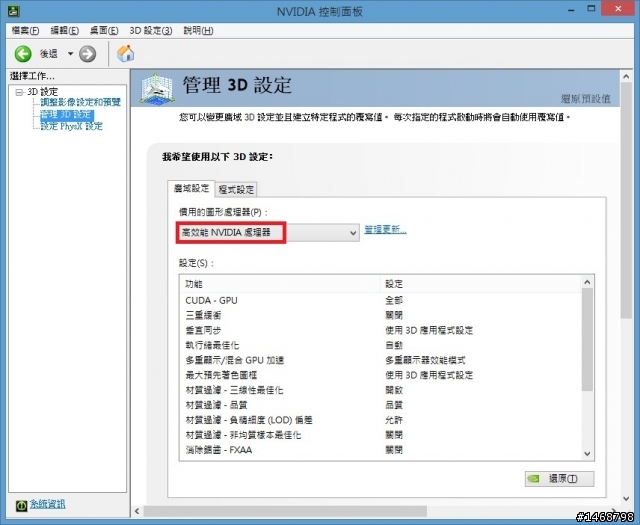640x525 pixels.
Task: Click the NVIDIA logo on 還原 button
Action: click(x=534, y=479)
